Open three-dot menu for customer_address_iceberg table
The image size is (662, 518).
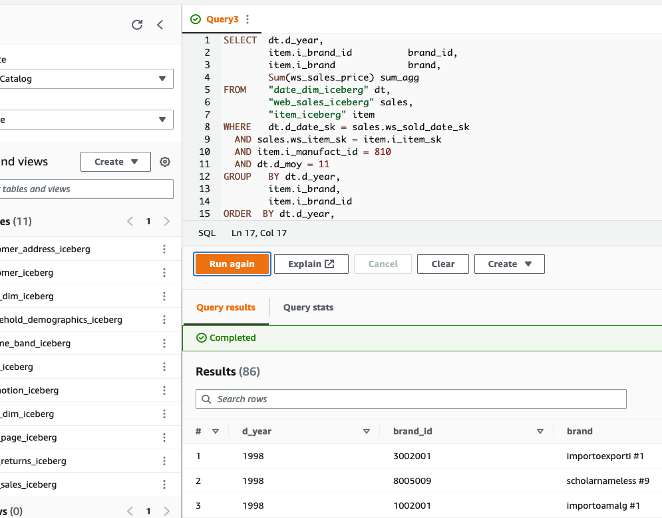164,249
